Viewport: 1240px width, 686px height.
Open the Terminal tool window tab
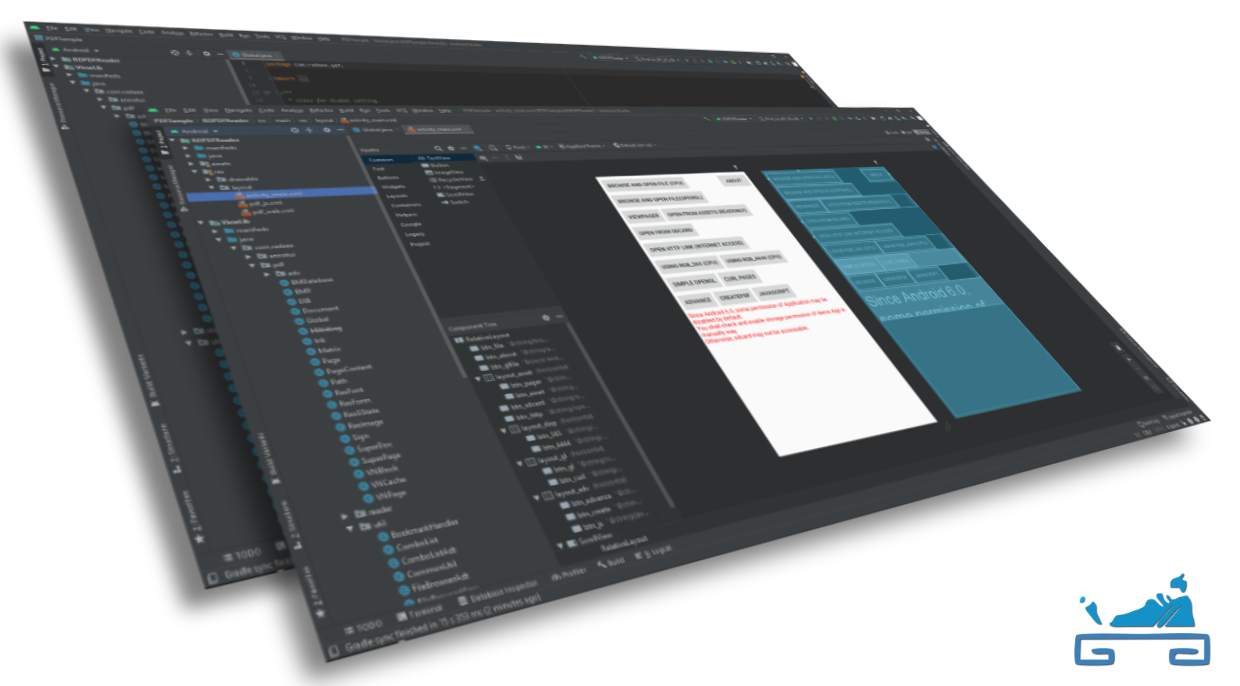(x=420, y=612)
